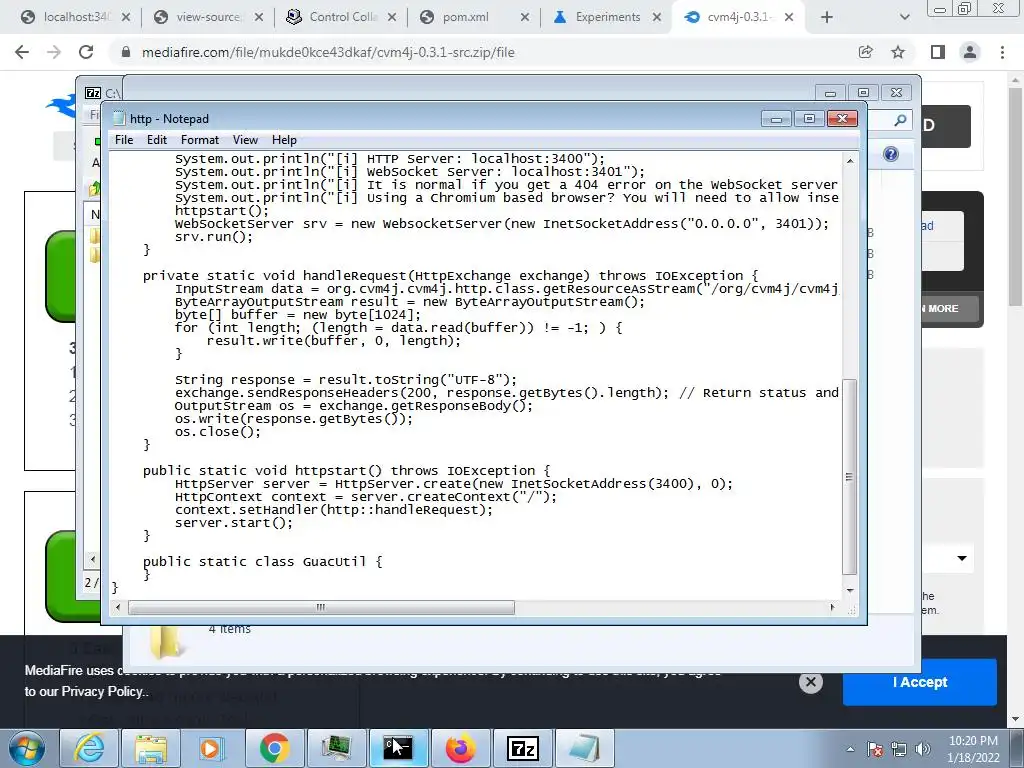
Task: Open Notepad Help menu
Action: (x=284, y=140)
